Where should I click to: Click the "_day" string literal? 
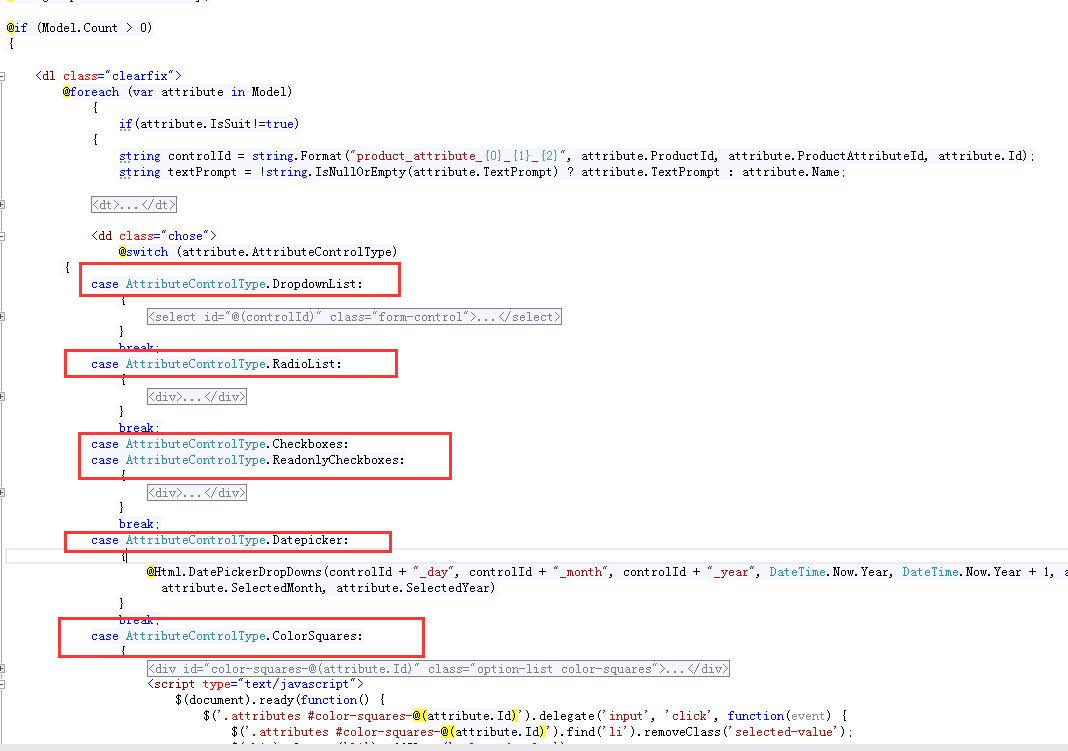pyautogui.click(x=436, y=572)
